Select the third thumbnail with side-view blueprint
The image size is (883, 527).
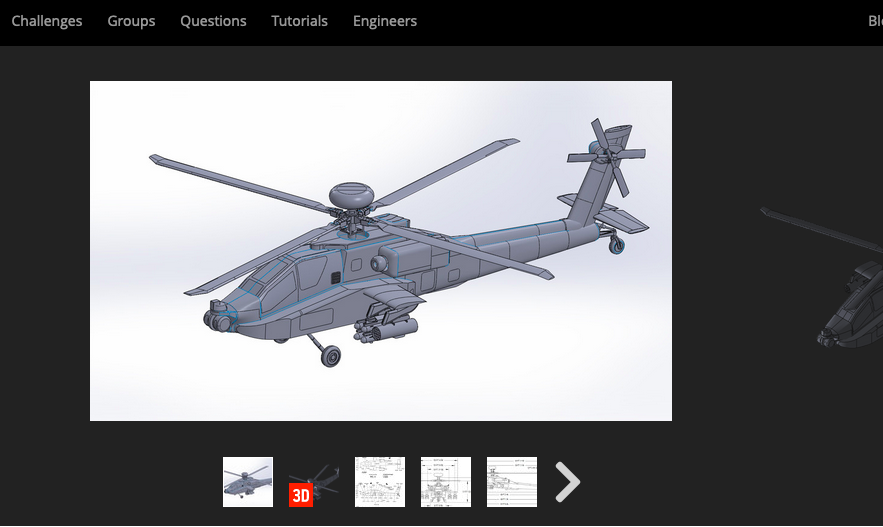click(x=380, y=482)
